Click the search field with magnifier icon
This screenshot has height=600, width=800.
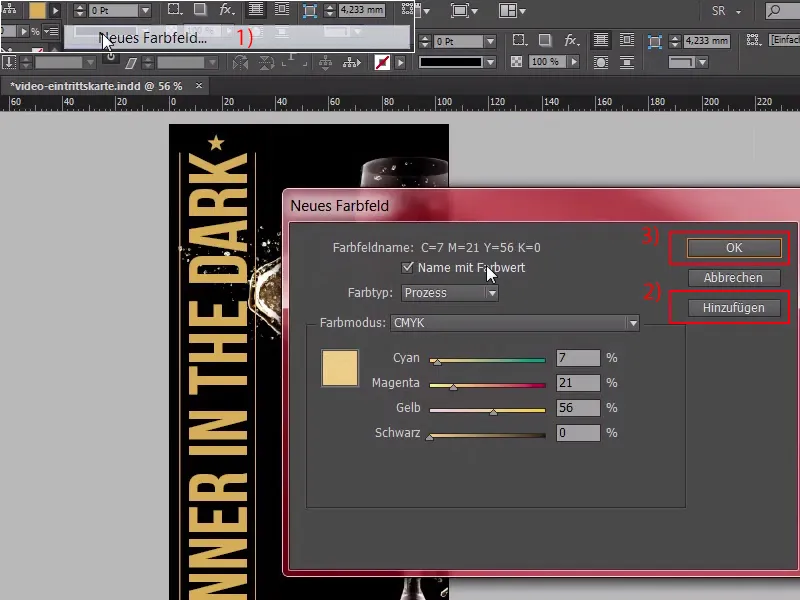coord(783,11)
